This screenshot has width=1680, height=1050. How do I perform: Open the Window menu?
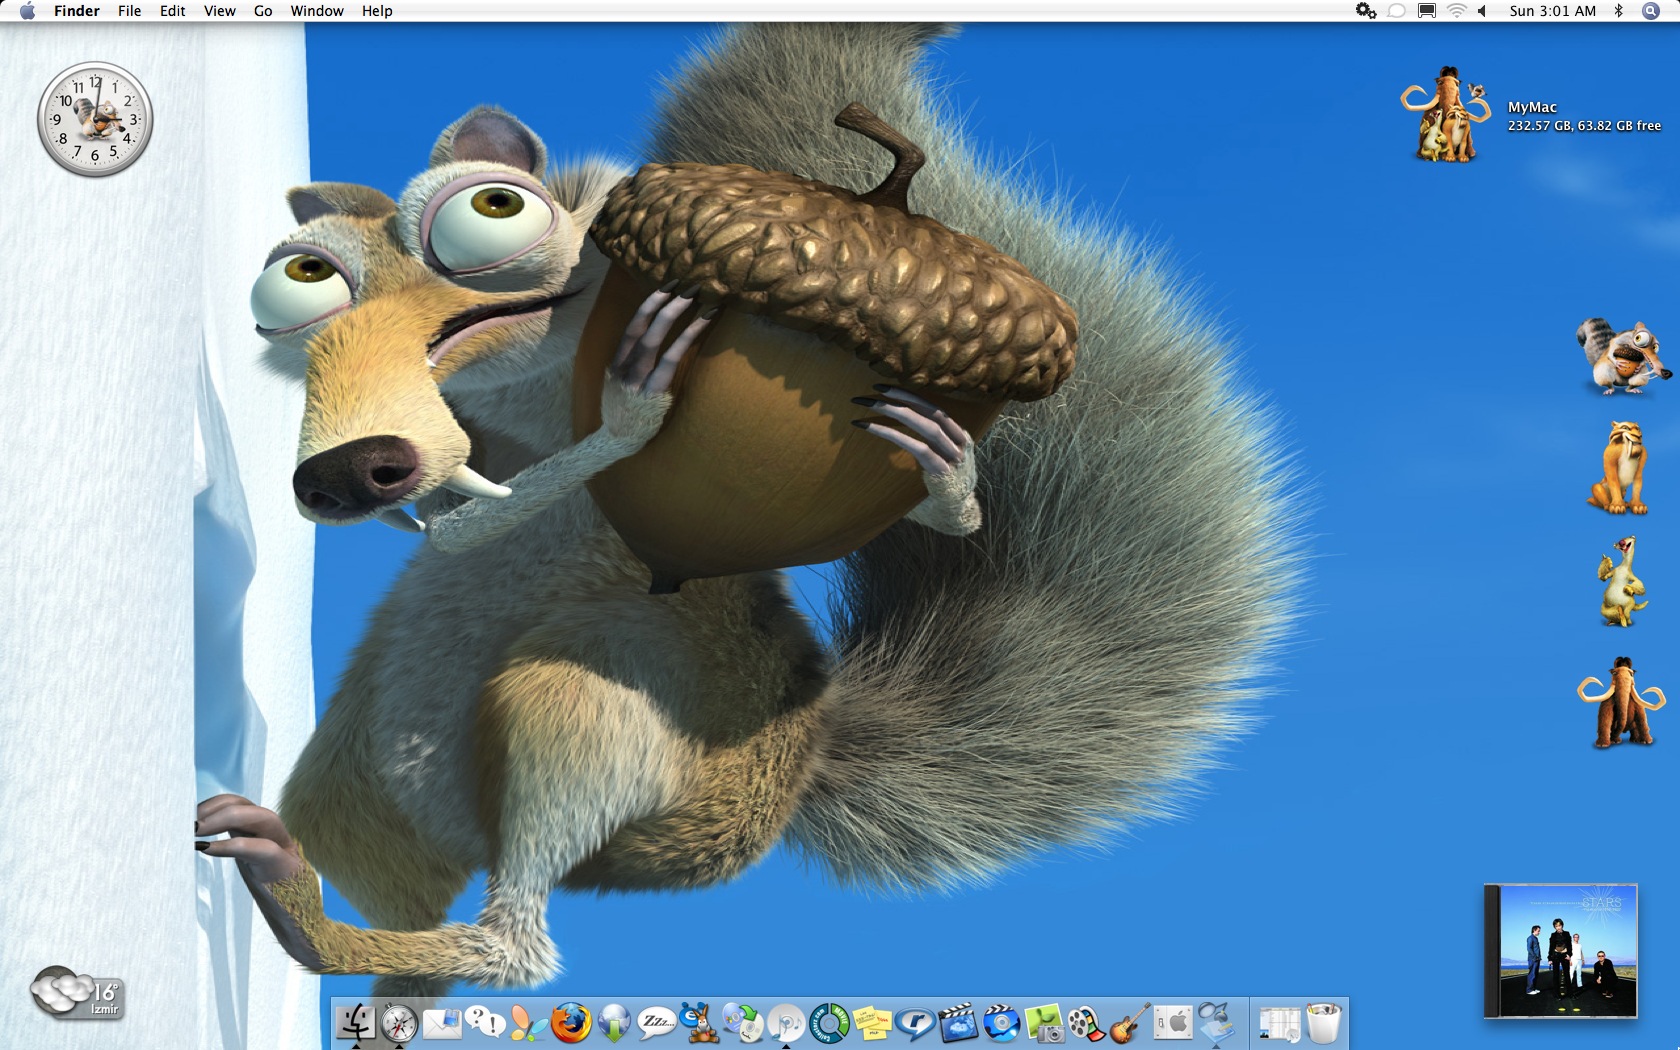(x=317, y=11)
